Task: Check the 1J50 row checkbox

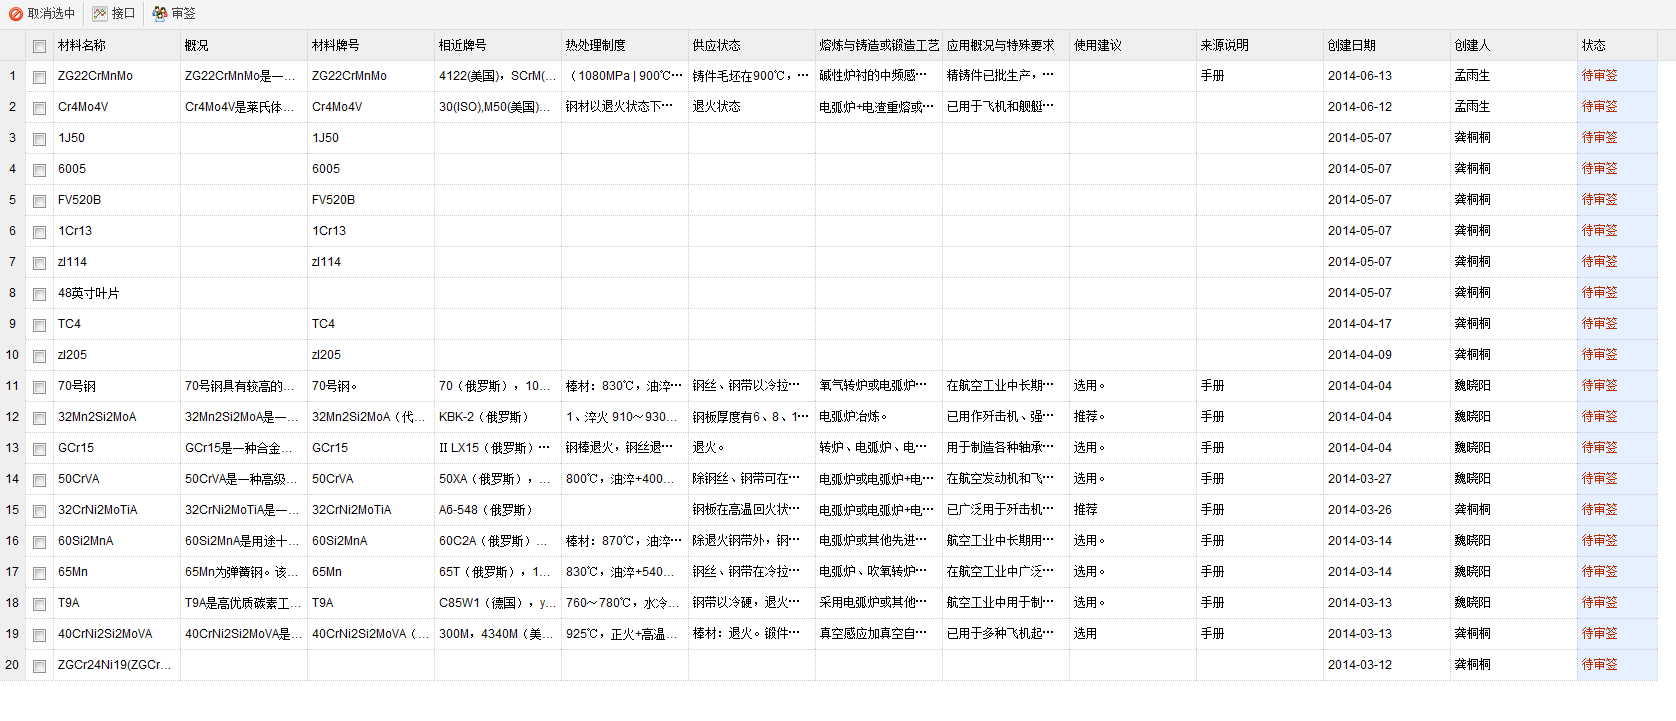Action: (x=39, y=139)
